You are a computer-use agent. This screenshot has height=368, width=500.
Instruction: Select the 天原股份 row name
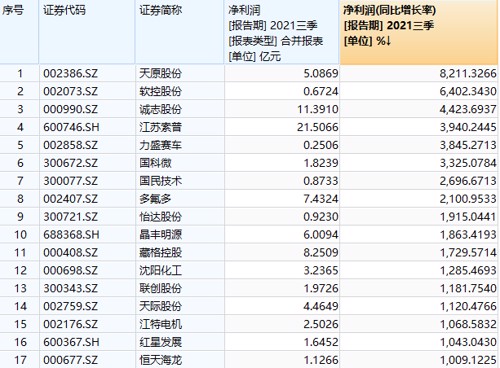(160, 73)
